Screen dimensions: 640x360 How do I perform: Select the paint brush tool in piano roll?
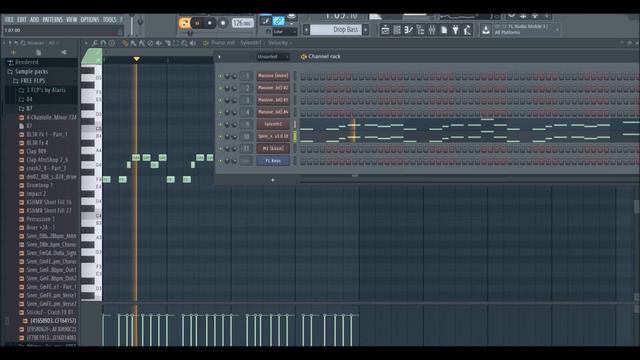pos(133,43)
